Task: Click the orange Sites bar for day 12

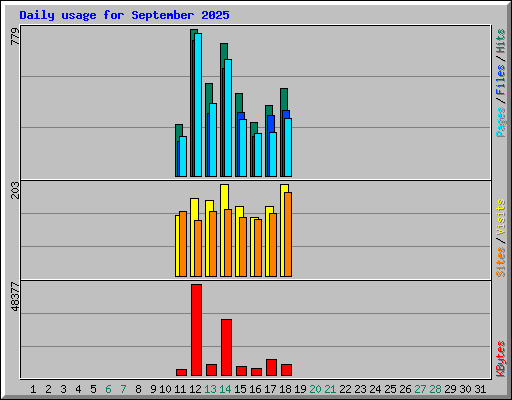Action: click(198, 248)
